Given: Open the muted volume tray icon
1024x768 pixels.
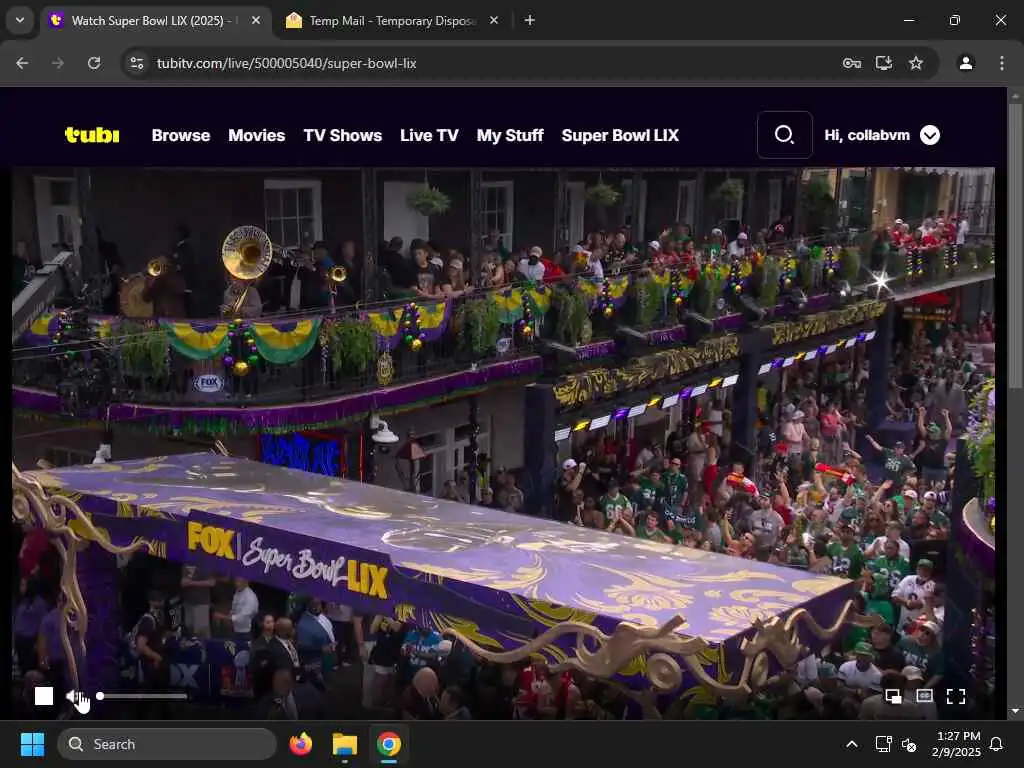Looking at the screenshot, I should [908, 744].
